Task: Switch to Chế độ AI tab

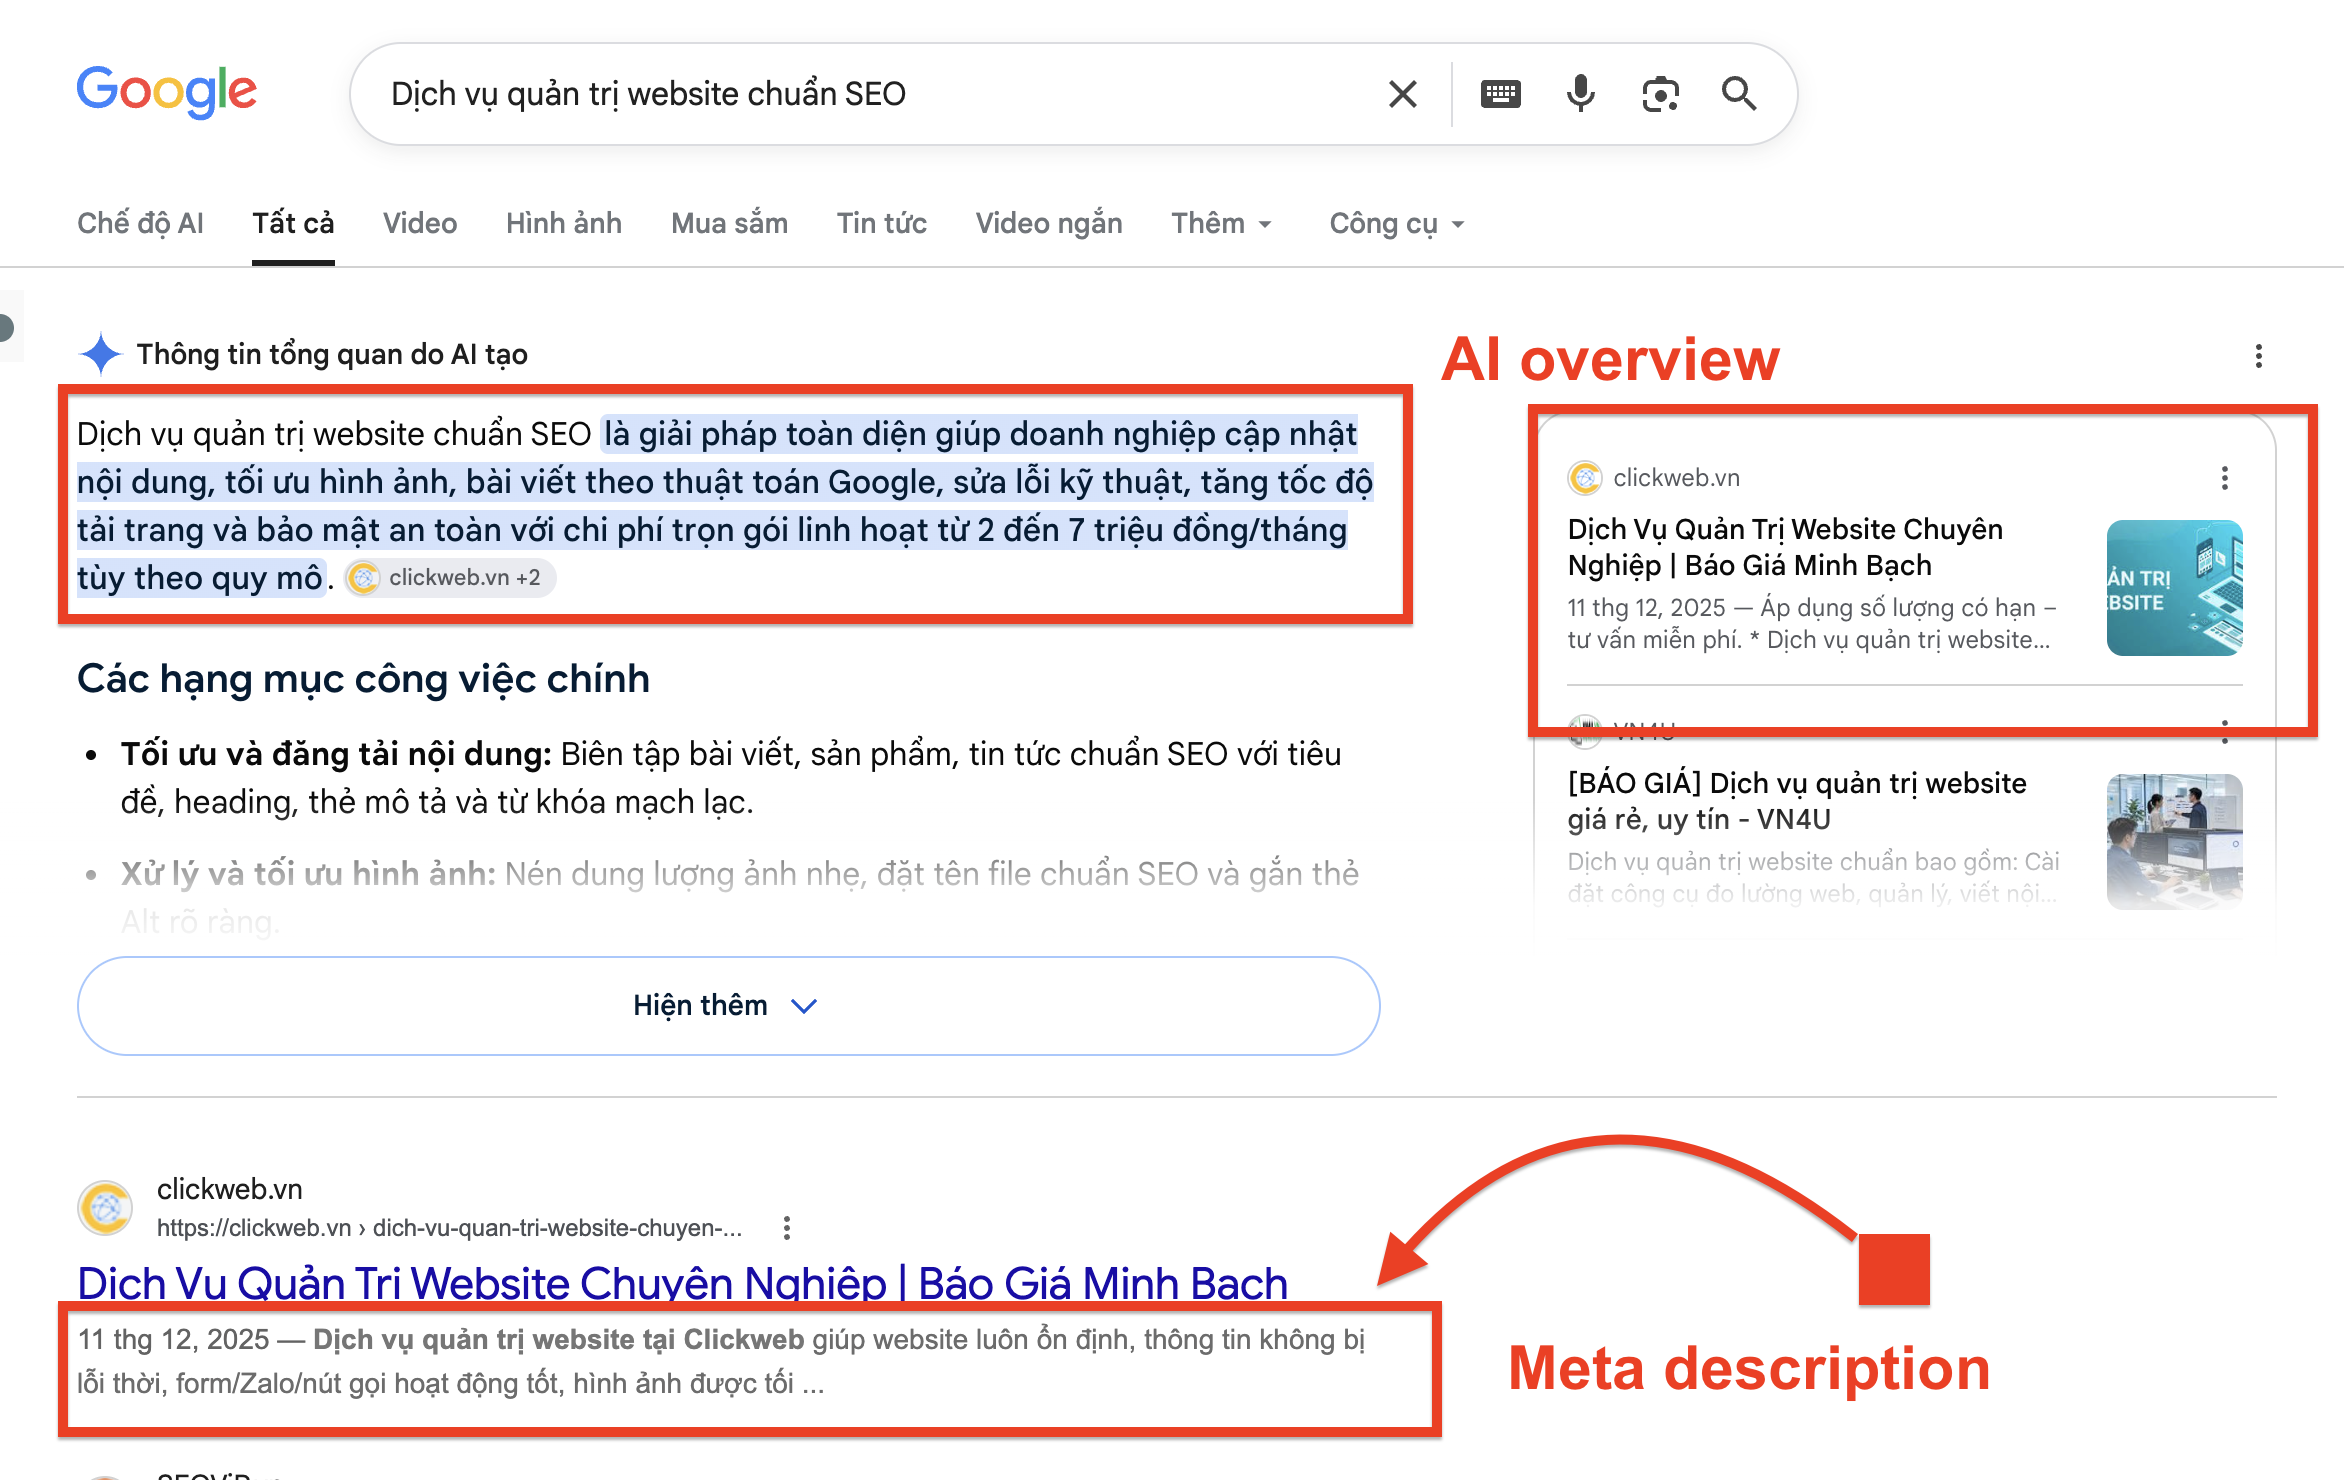Action: point(140,223)
